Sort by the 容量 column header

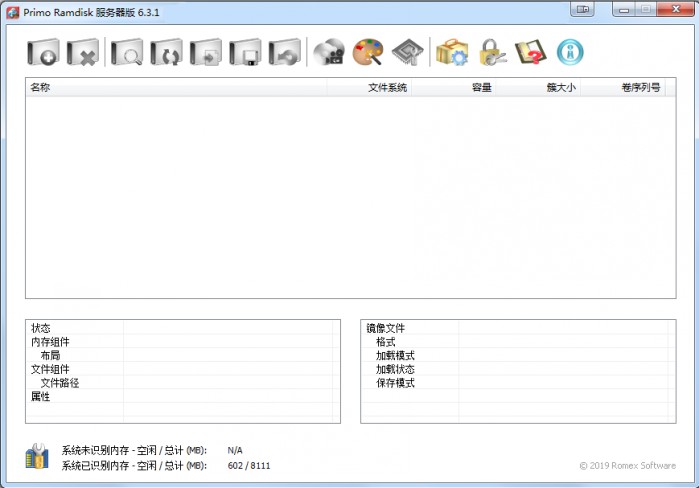(453, 87)
